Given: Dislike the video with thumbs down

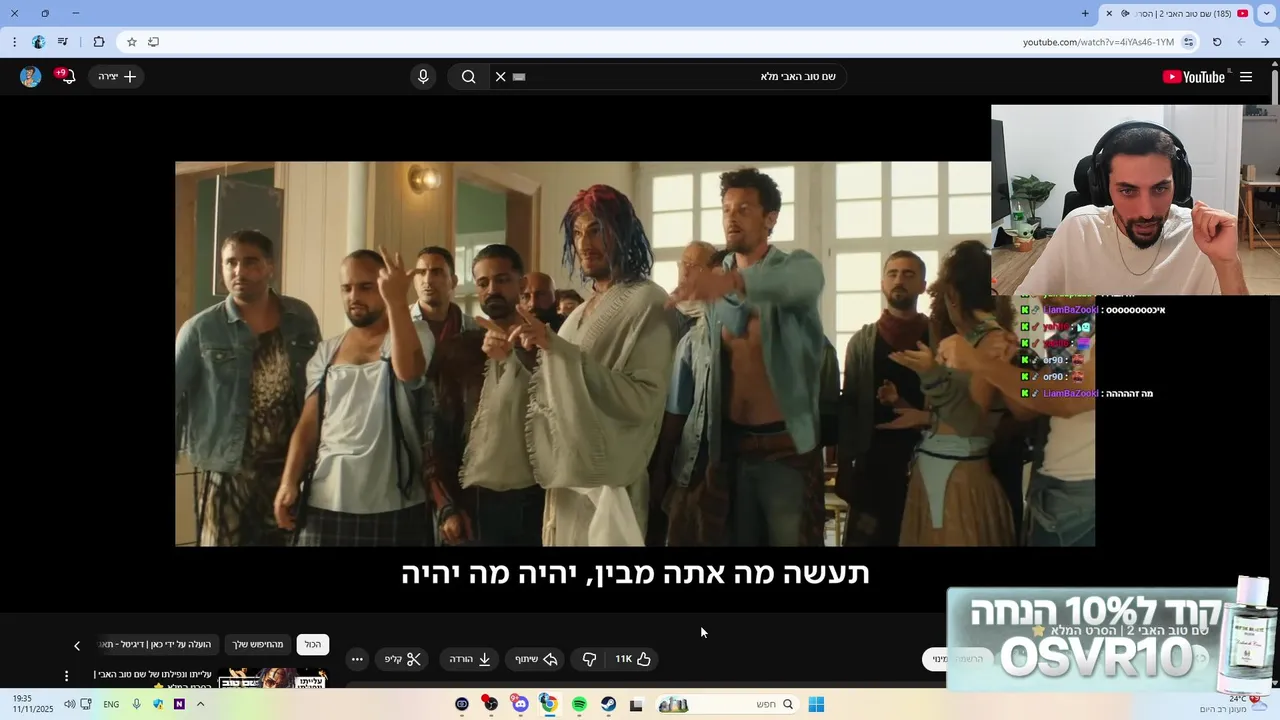Looking at the screenshot, I should tap(589, 659).
